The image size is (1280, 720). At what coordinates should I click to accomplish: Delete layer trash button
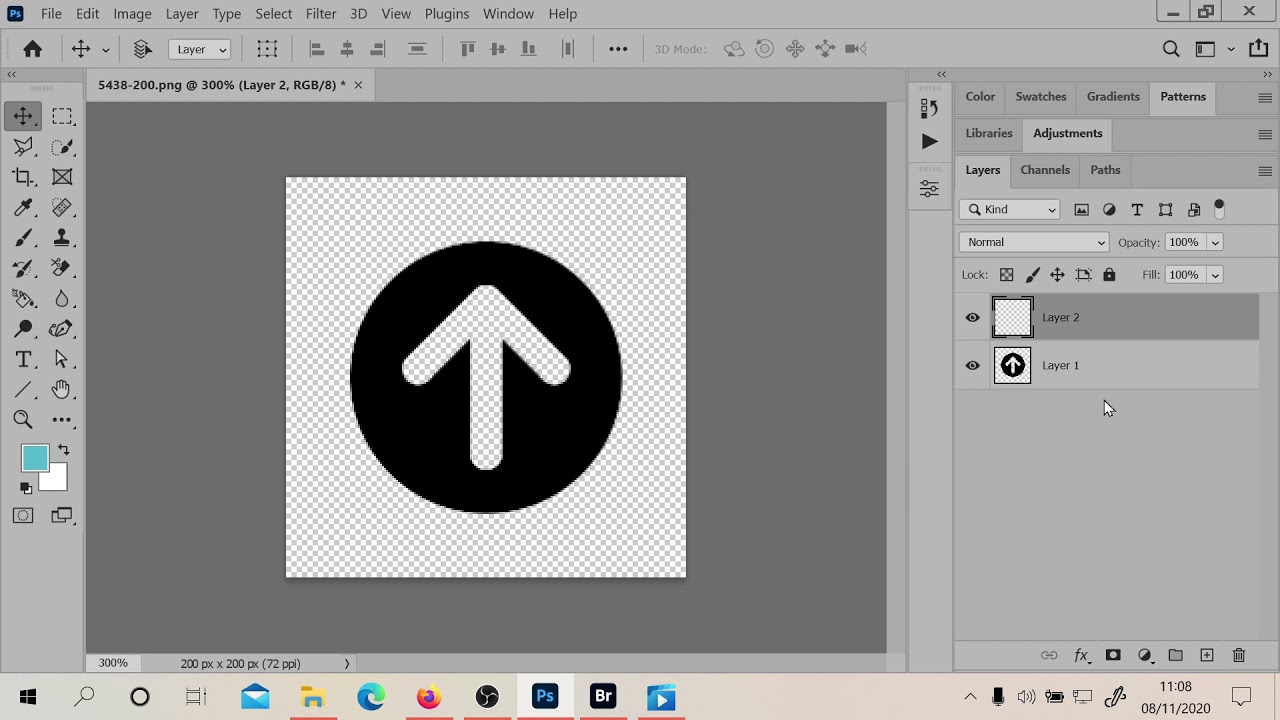click(1239, 656)
